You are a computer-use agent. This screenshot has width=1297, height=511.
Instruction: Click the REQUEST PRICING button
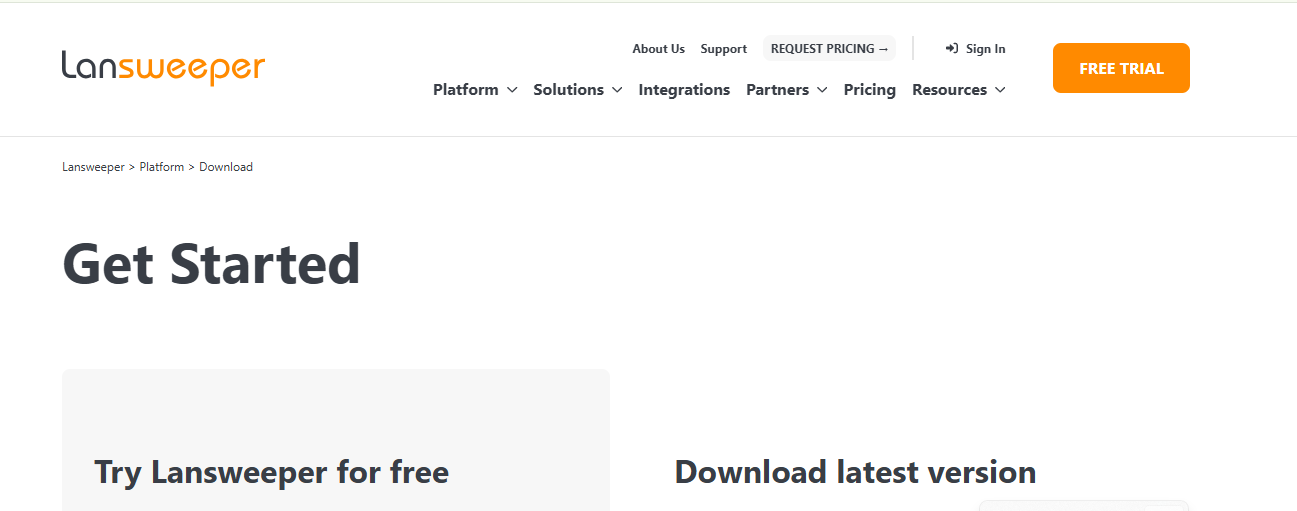point(829,48)
